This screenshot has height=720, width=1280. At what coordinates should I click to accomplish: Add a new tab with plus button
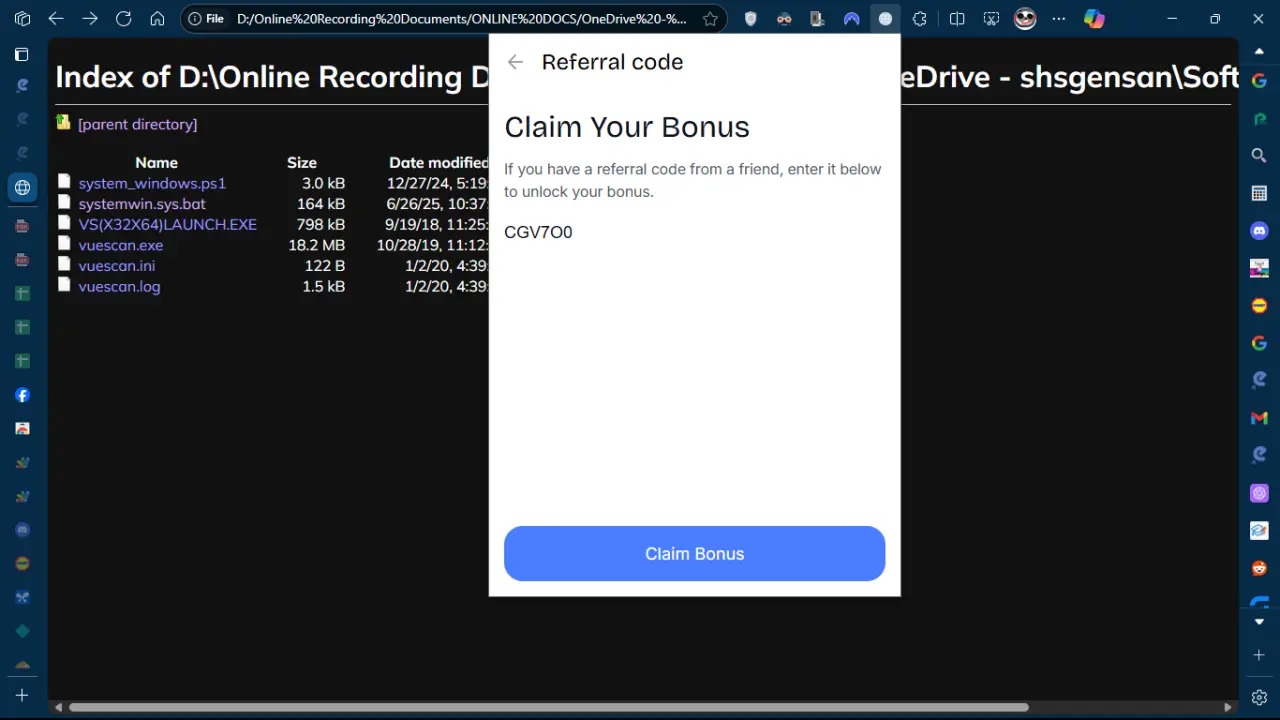coord(22,695)
